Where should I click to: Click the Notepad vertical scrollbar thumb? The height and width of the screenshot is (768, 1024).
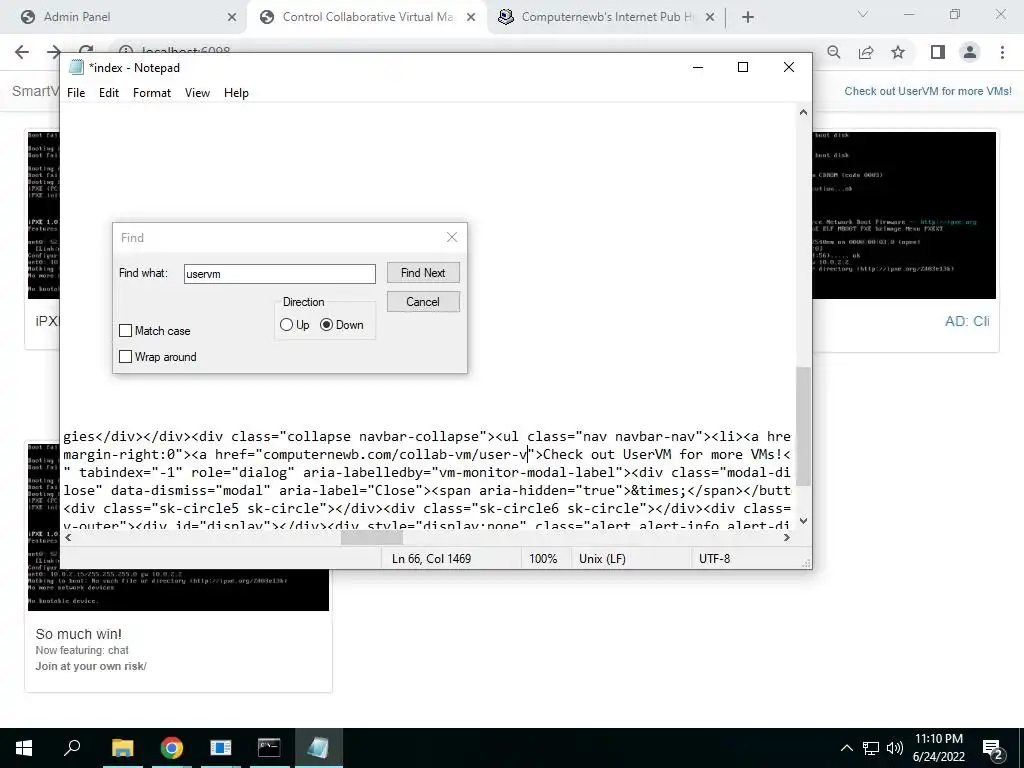(803, 426)
